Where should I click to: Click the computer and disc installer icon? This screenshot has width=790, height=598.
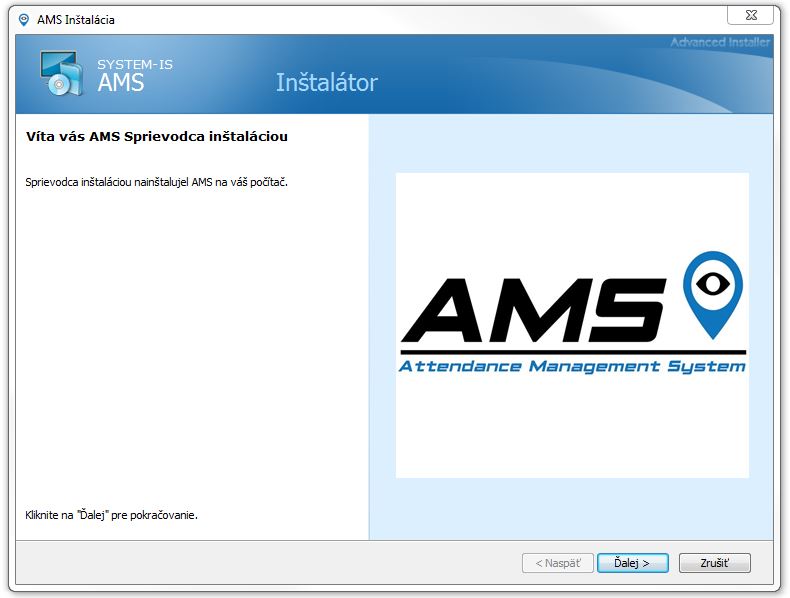click(x=61, y=74)
